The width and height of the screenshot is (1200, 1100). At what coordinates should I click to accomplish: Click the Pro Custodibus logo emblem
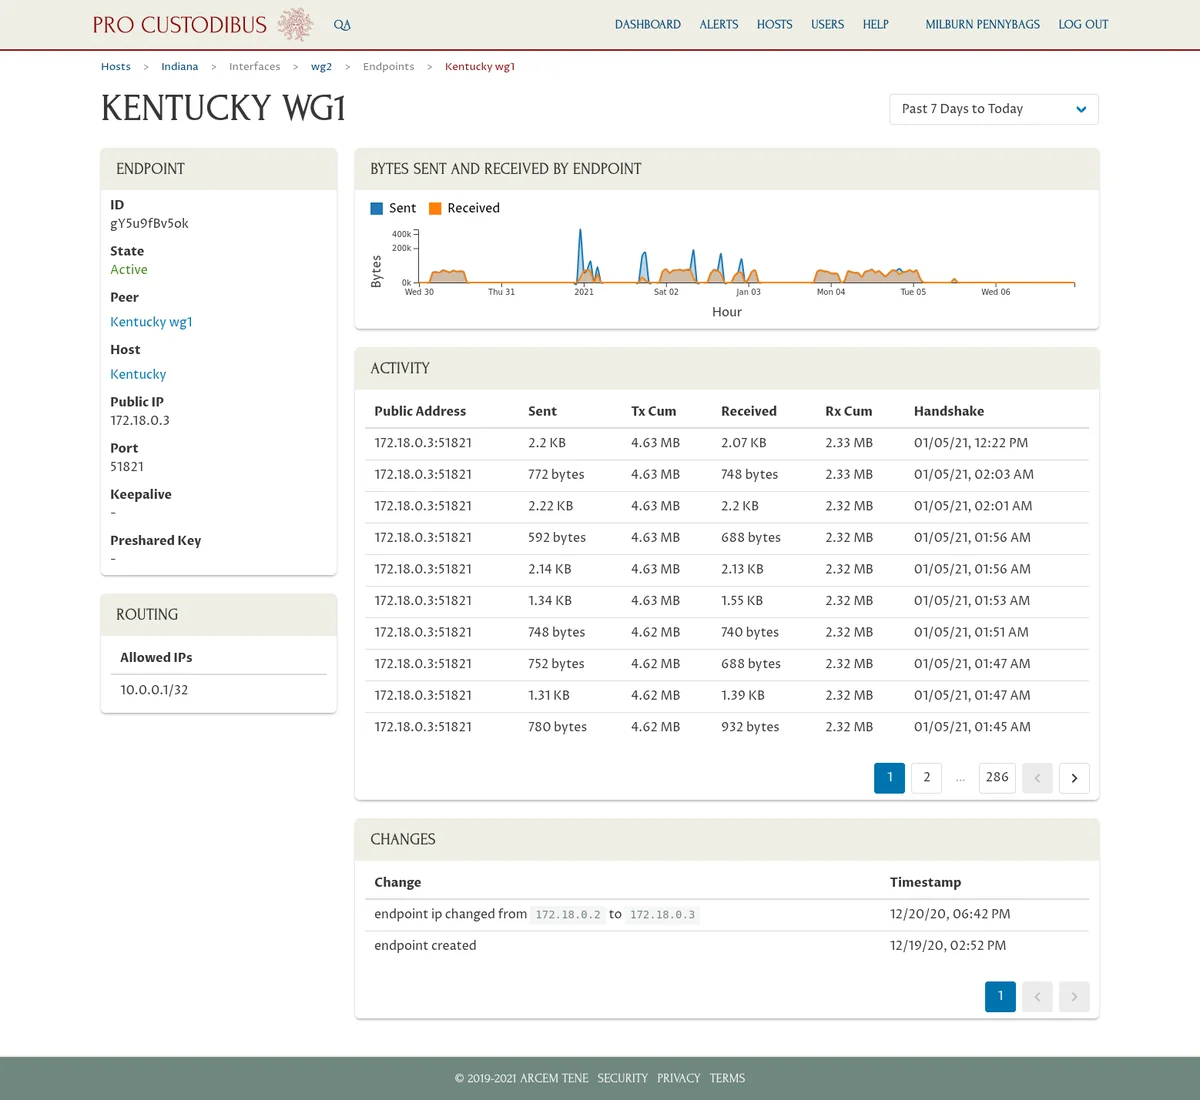(295, 24)
